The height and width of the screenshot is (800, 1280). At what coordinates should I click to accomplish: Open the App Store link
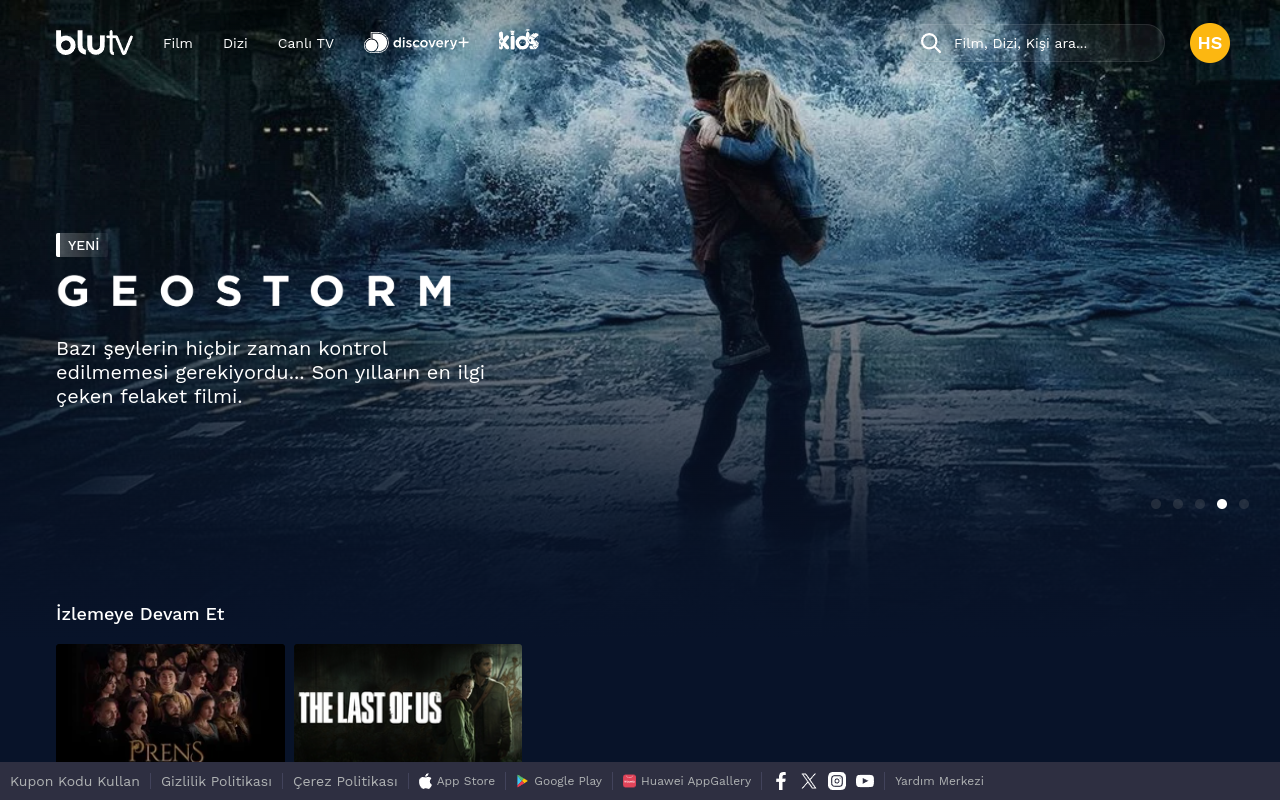click(x=457, y=781)
